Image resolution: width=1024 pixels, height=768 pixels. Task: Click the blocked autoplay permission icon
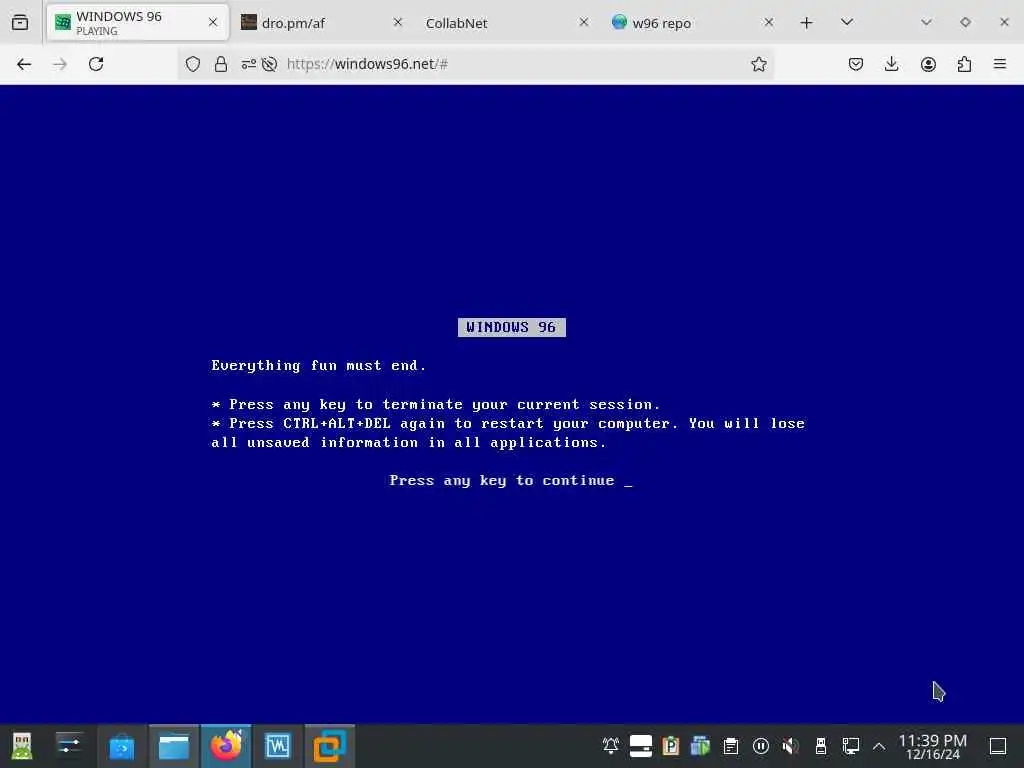[269, 64]
